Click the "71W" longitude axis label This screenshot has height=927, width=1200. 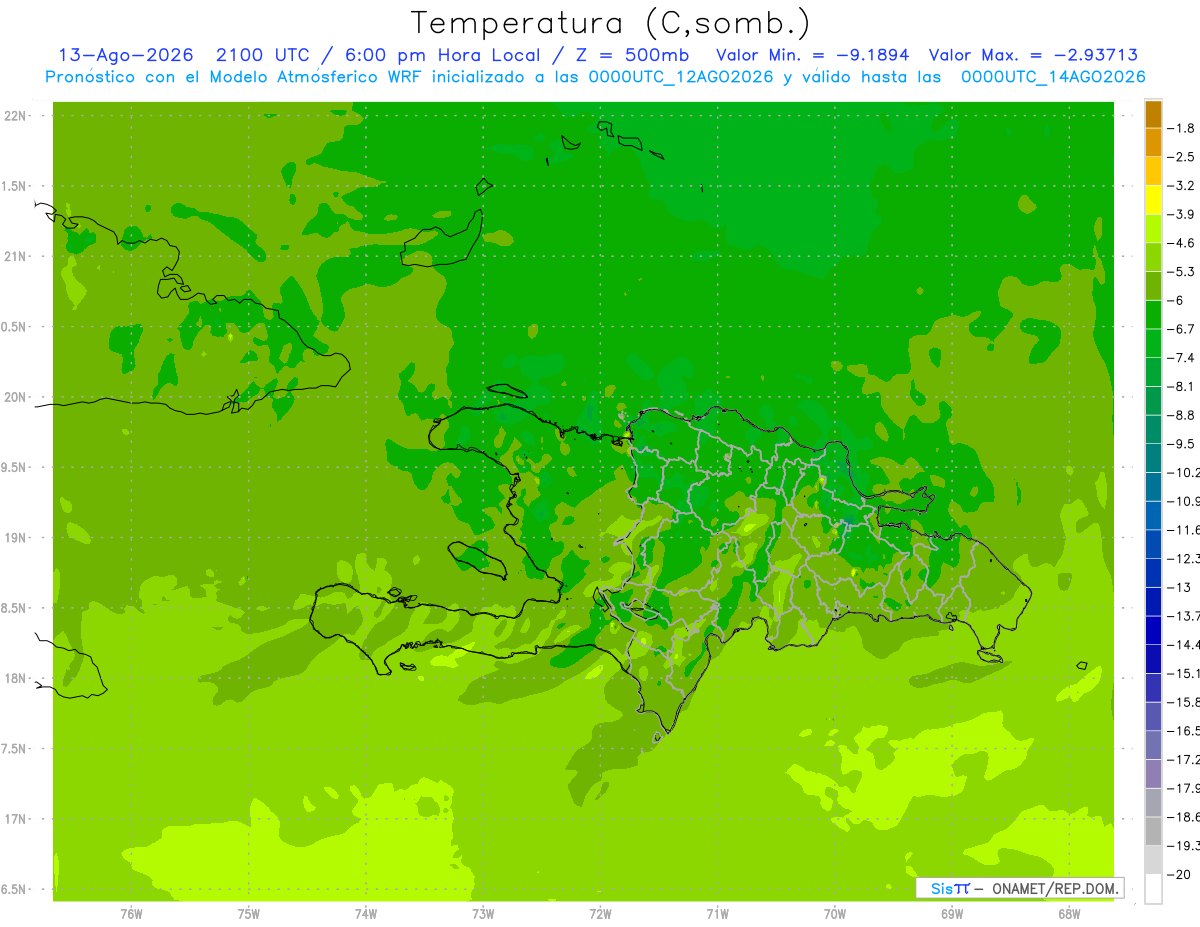[717, 913]
